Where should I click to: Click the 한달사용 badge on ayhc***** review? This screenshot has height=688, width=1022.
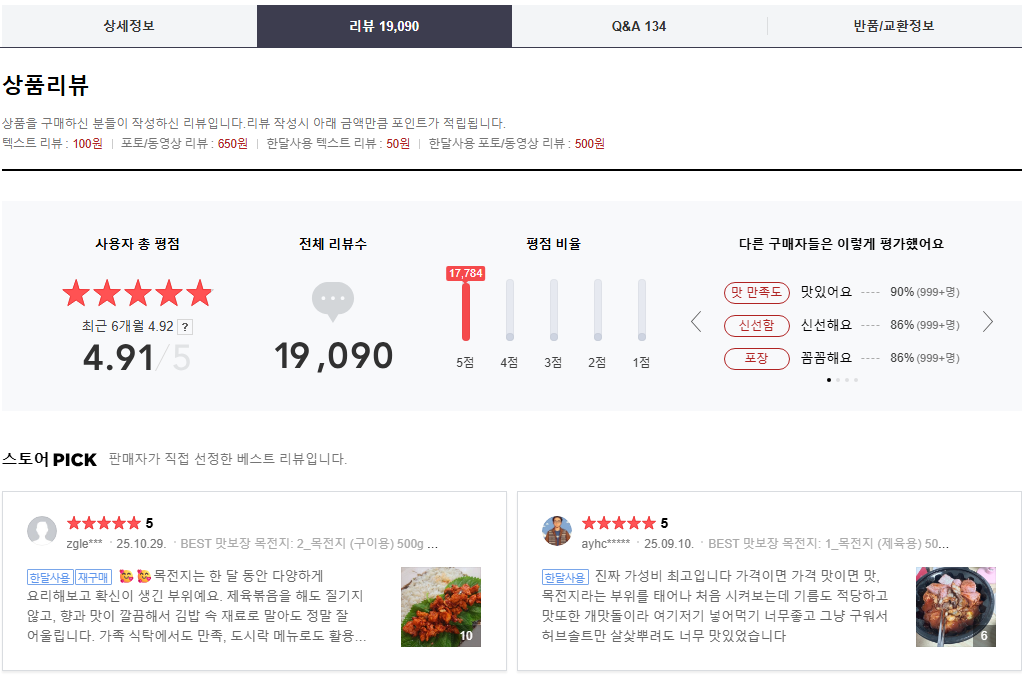pos(565,577)
